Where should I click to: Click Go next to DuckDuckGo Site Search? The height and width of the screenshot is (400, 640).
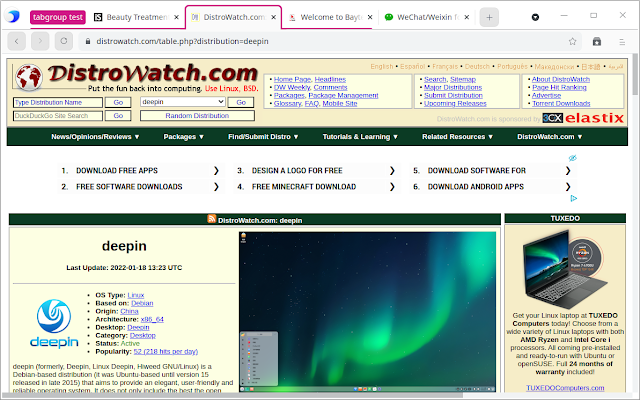click(x=118, y=116)
